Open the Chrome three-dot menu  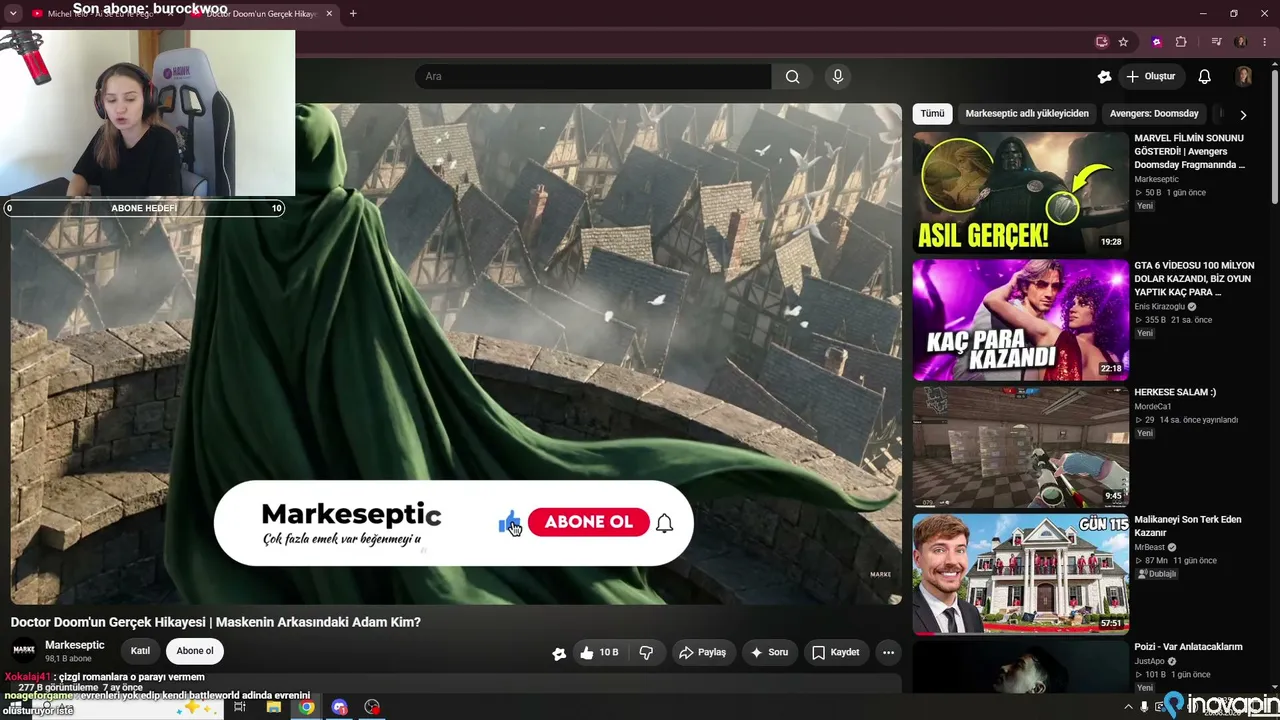tap(1265, 42)
